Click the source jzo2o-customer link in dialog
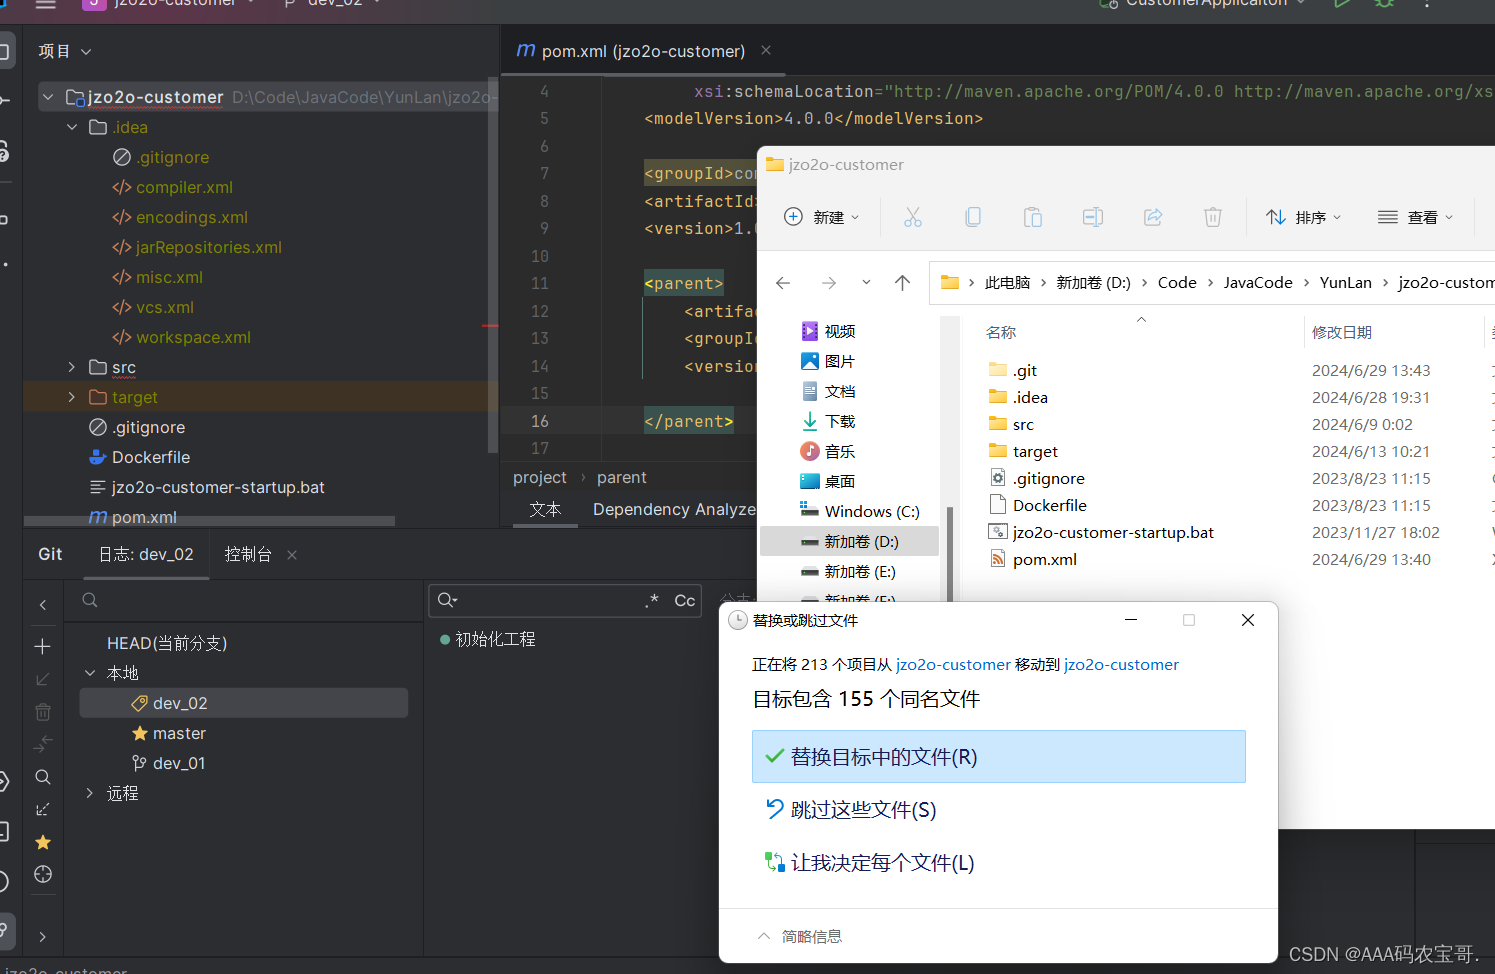1495x974 pixels. tap(953, 664)
